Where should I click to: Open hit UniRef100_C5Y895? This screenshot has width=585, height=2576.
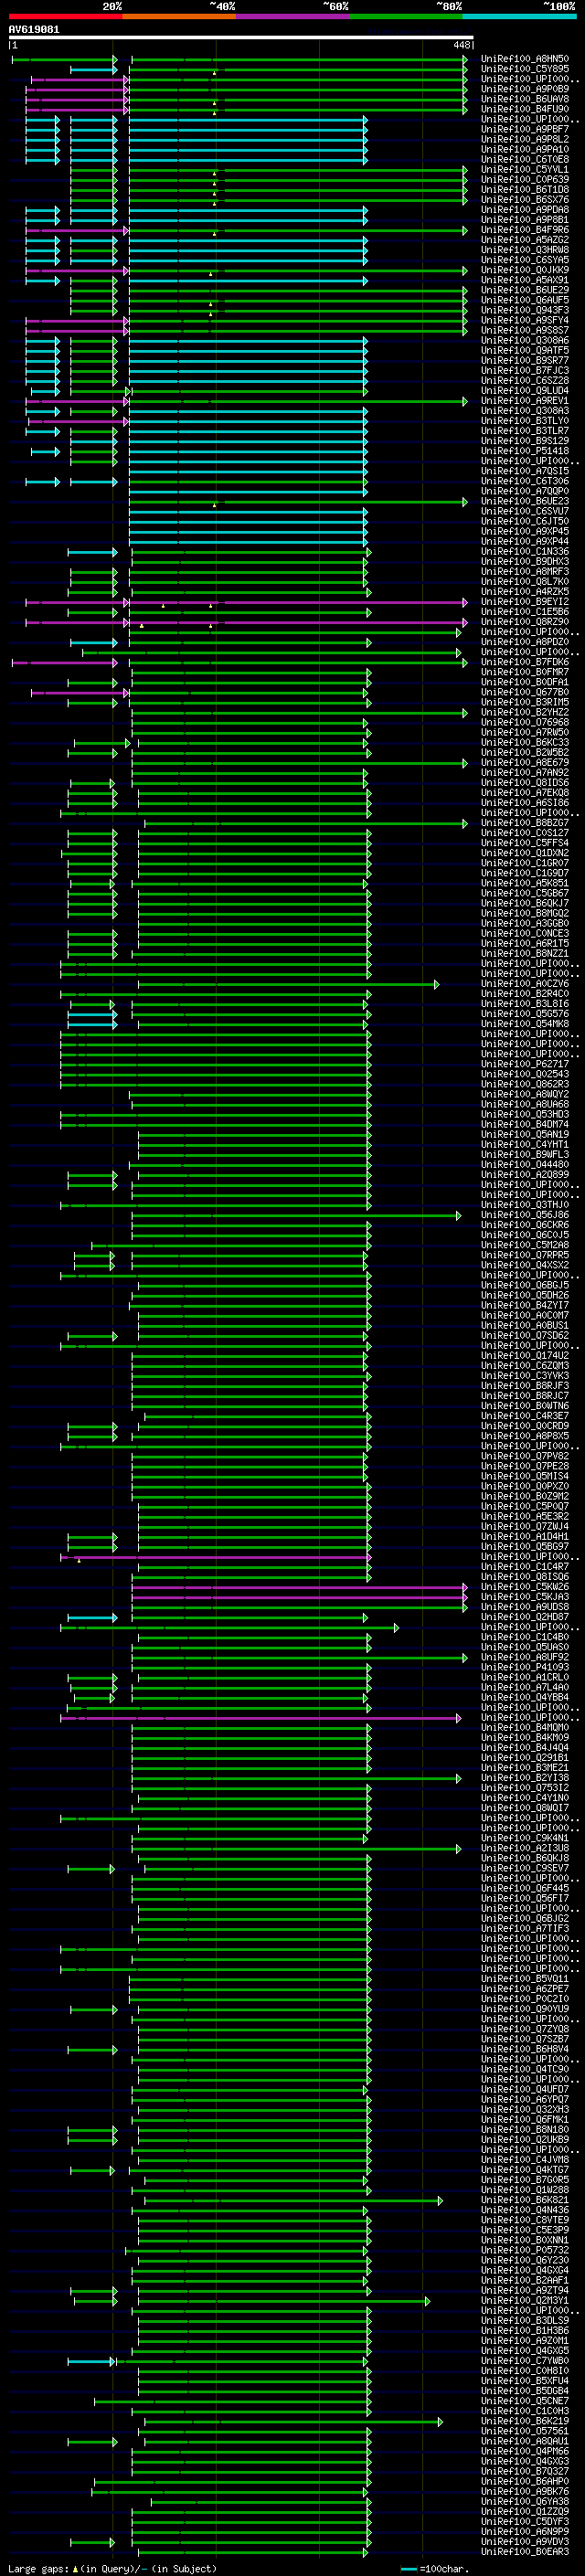525,69
